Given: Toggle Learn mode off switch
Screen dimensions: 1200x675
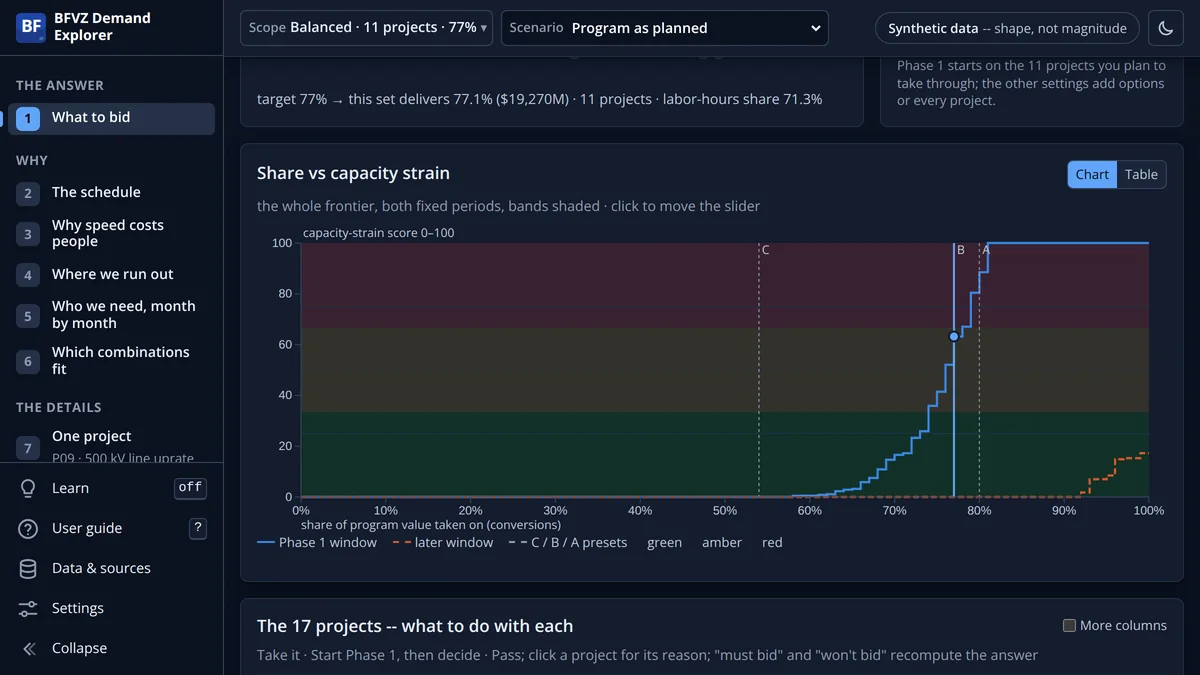Looking at the screenshot, I should pyautogui.click(x=190, y=488).
